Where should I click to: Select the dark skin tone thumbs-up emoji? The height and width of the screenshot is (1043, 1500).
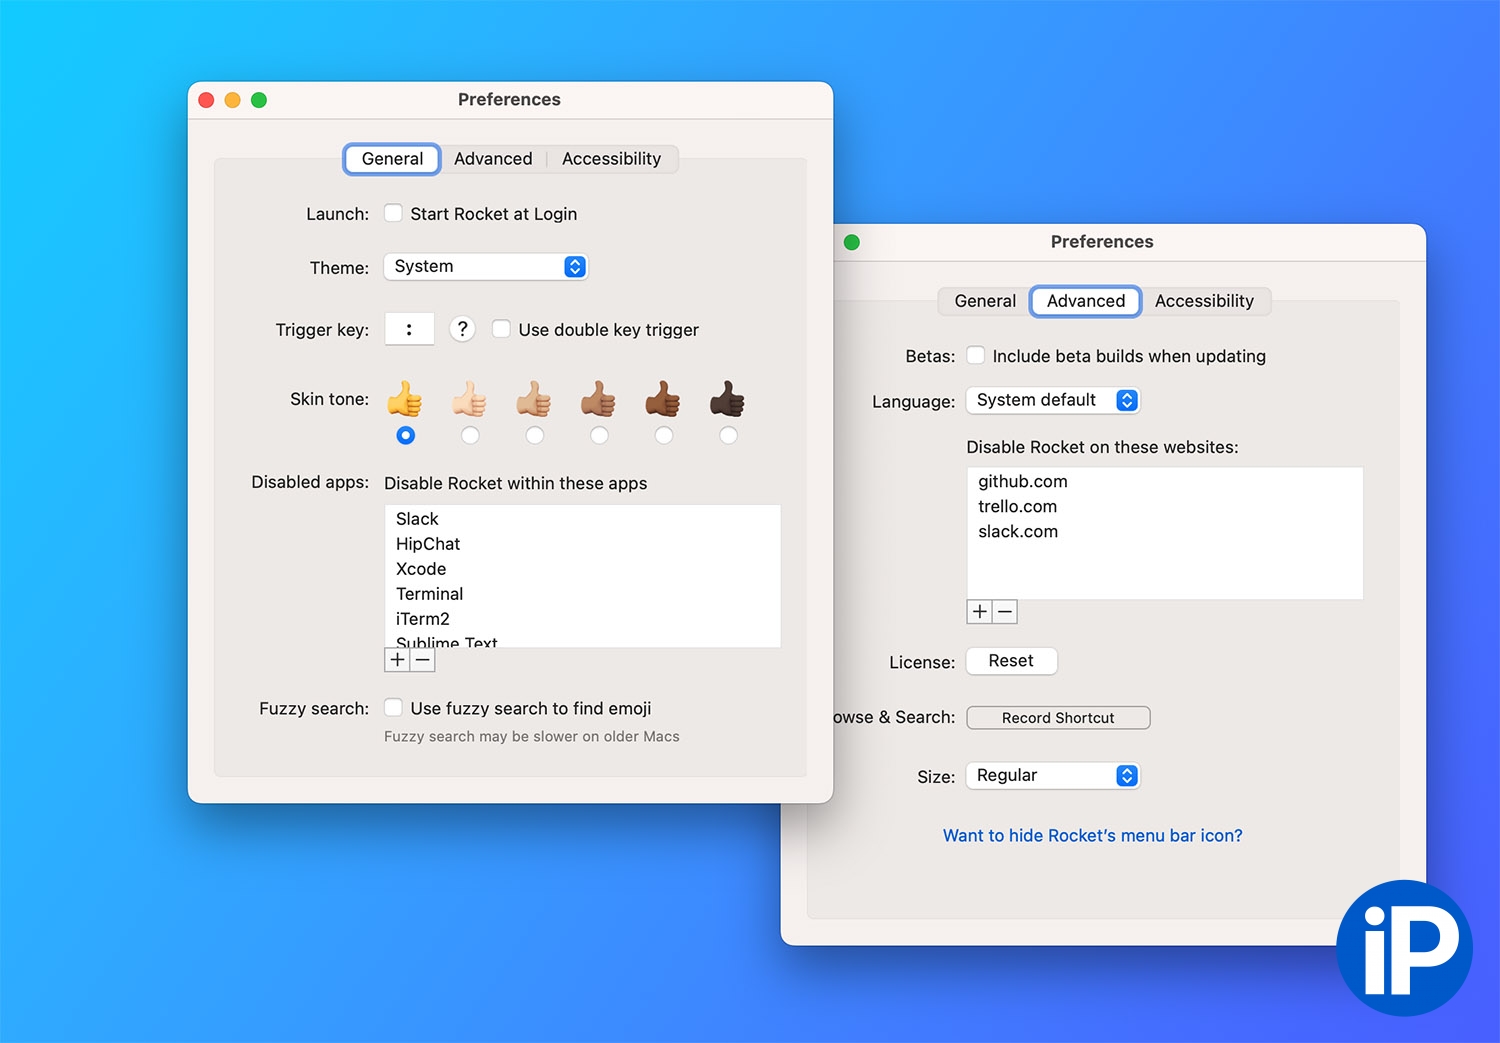[x=728, y=399]
